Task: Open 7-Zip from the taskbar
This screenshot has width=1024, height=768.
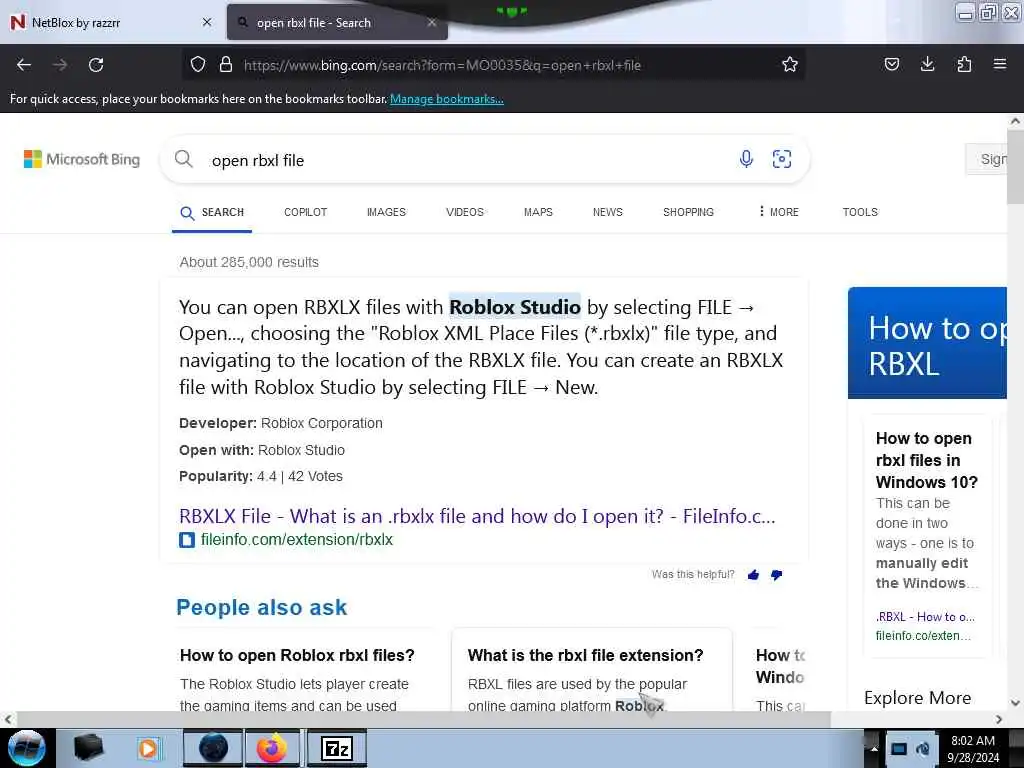Action: pyautogui.click(x=336, y=748)
